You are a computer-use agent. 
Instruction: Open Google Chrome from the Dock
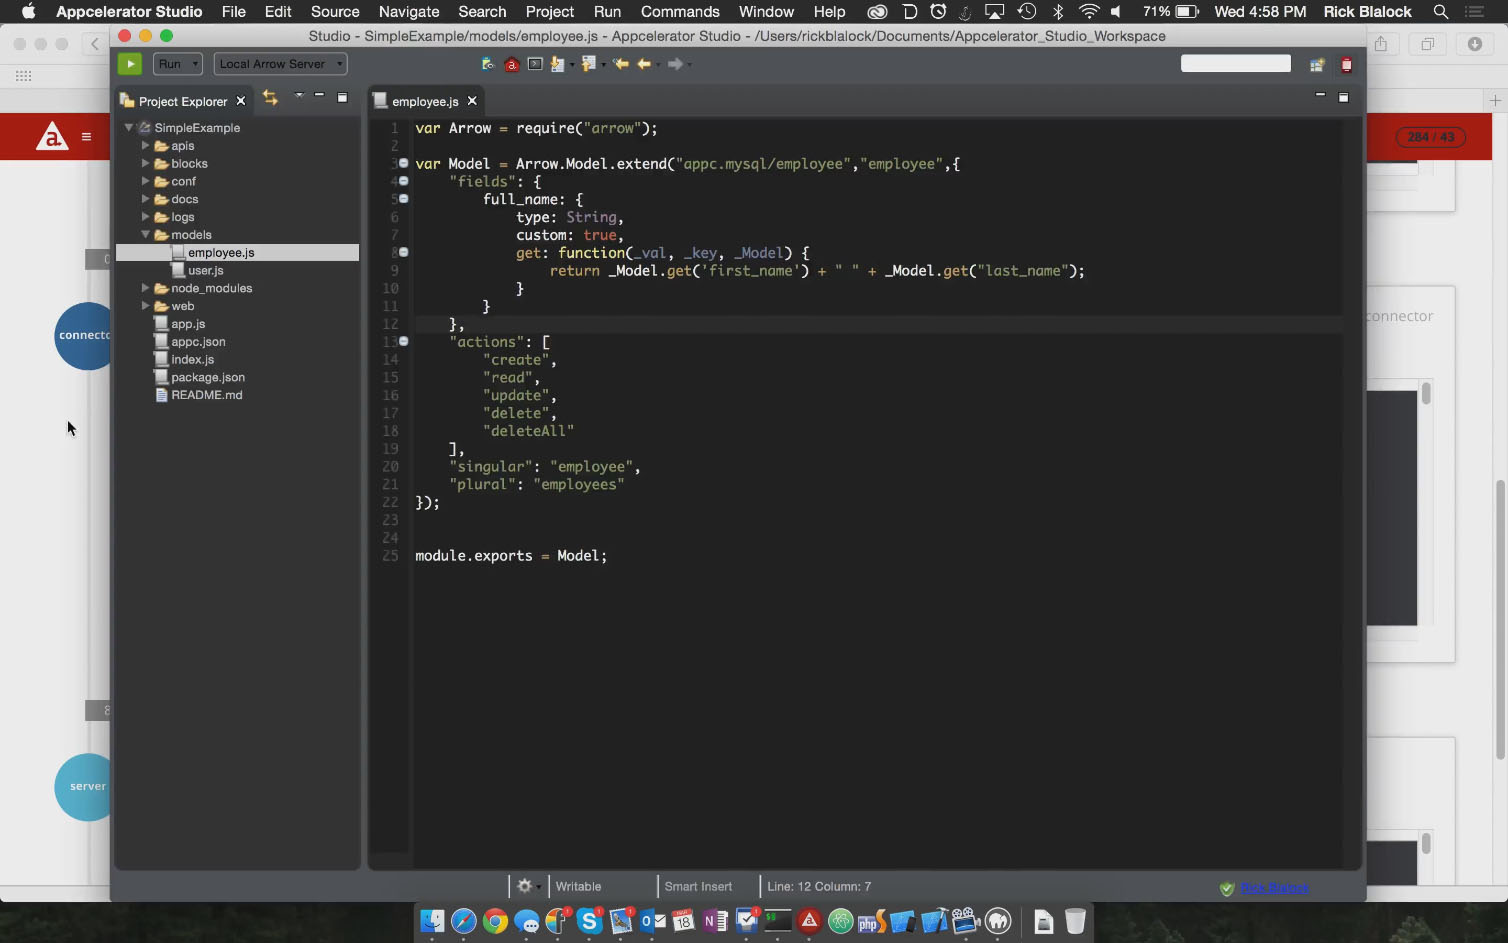coord(495,921)
